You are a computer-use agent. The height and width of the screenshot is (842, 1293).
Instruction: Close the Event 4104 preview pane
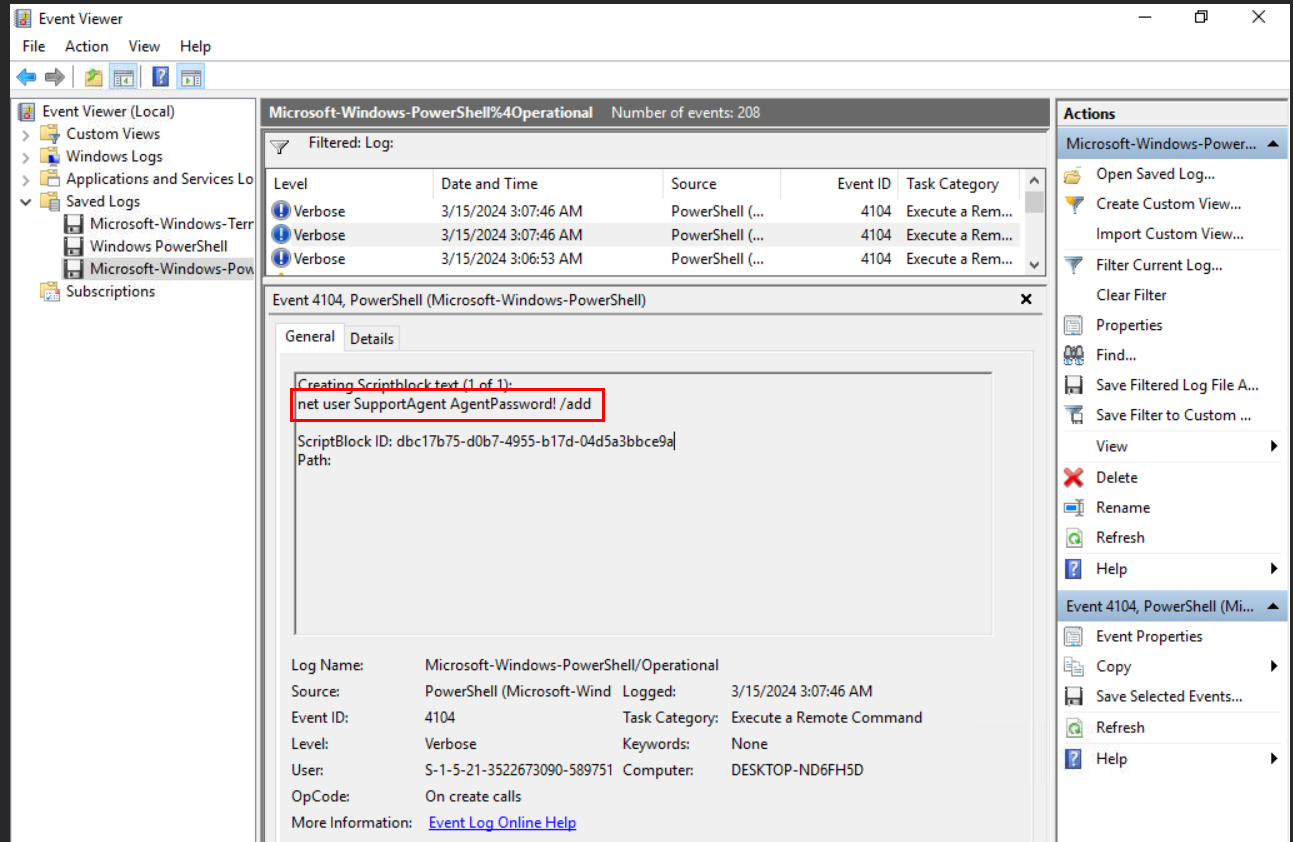(1025, 299)
